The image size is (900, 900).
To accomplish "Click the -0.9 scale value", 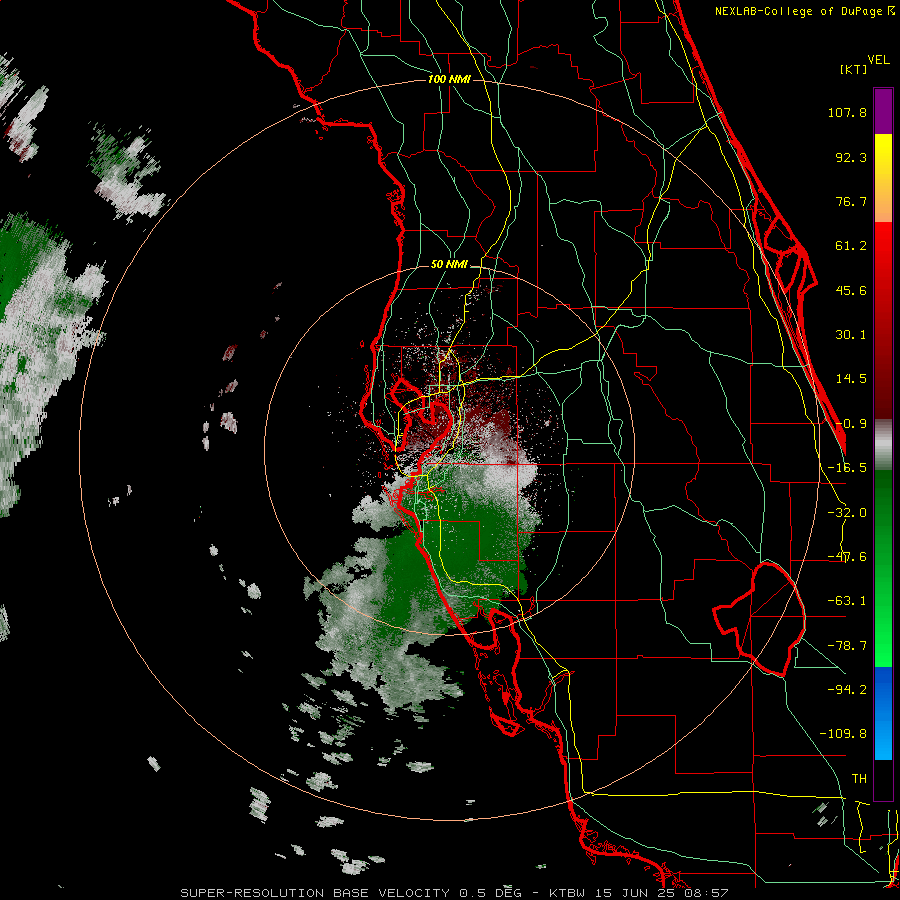I will 851,424.
